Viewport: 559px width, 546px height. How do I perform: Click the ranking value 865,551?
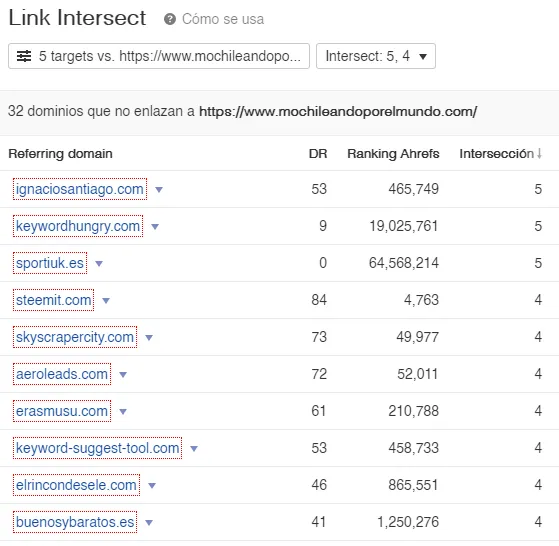[414, 485]
